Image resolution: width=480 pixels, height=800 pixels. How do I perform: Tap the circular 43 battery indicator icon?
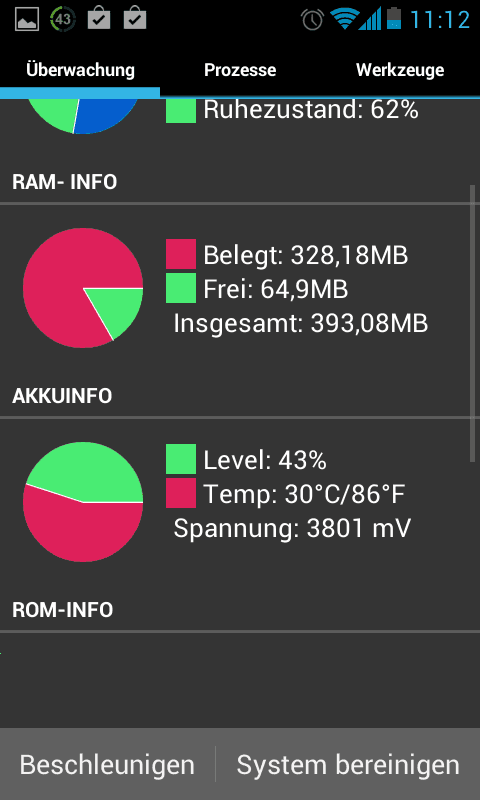pyautogui.click(x=63, y=19)
